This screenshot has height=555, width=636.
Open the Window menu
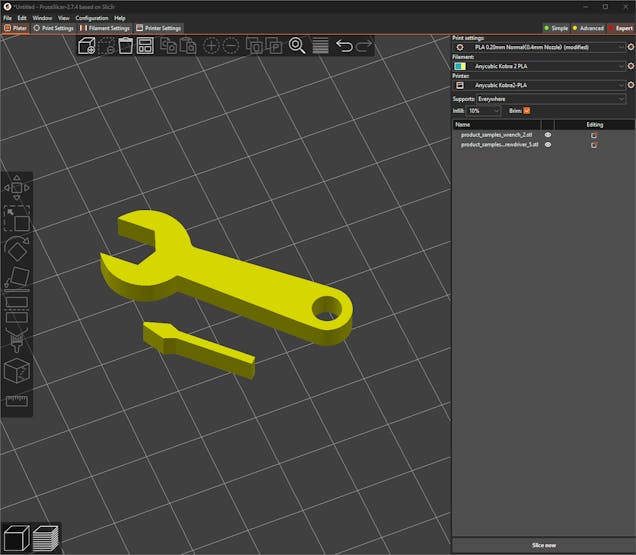(x=42, y=18)
